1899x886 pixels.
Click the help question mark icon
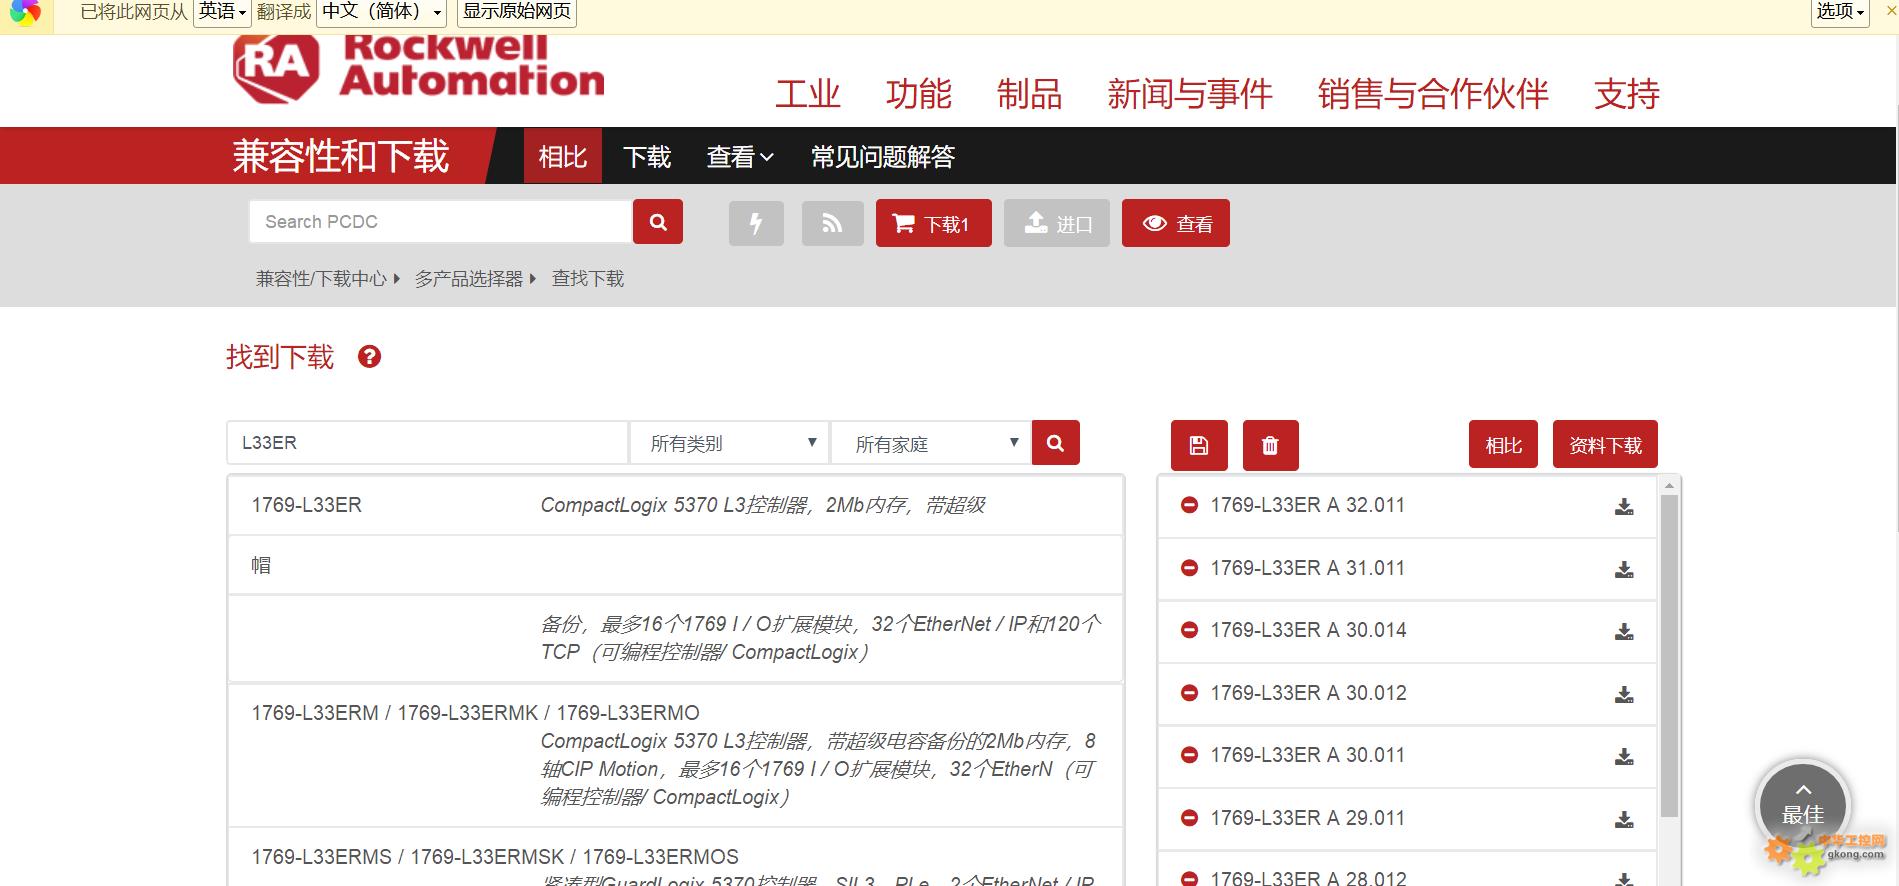click(x=369, y=357)
